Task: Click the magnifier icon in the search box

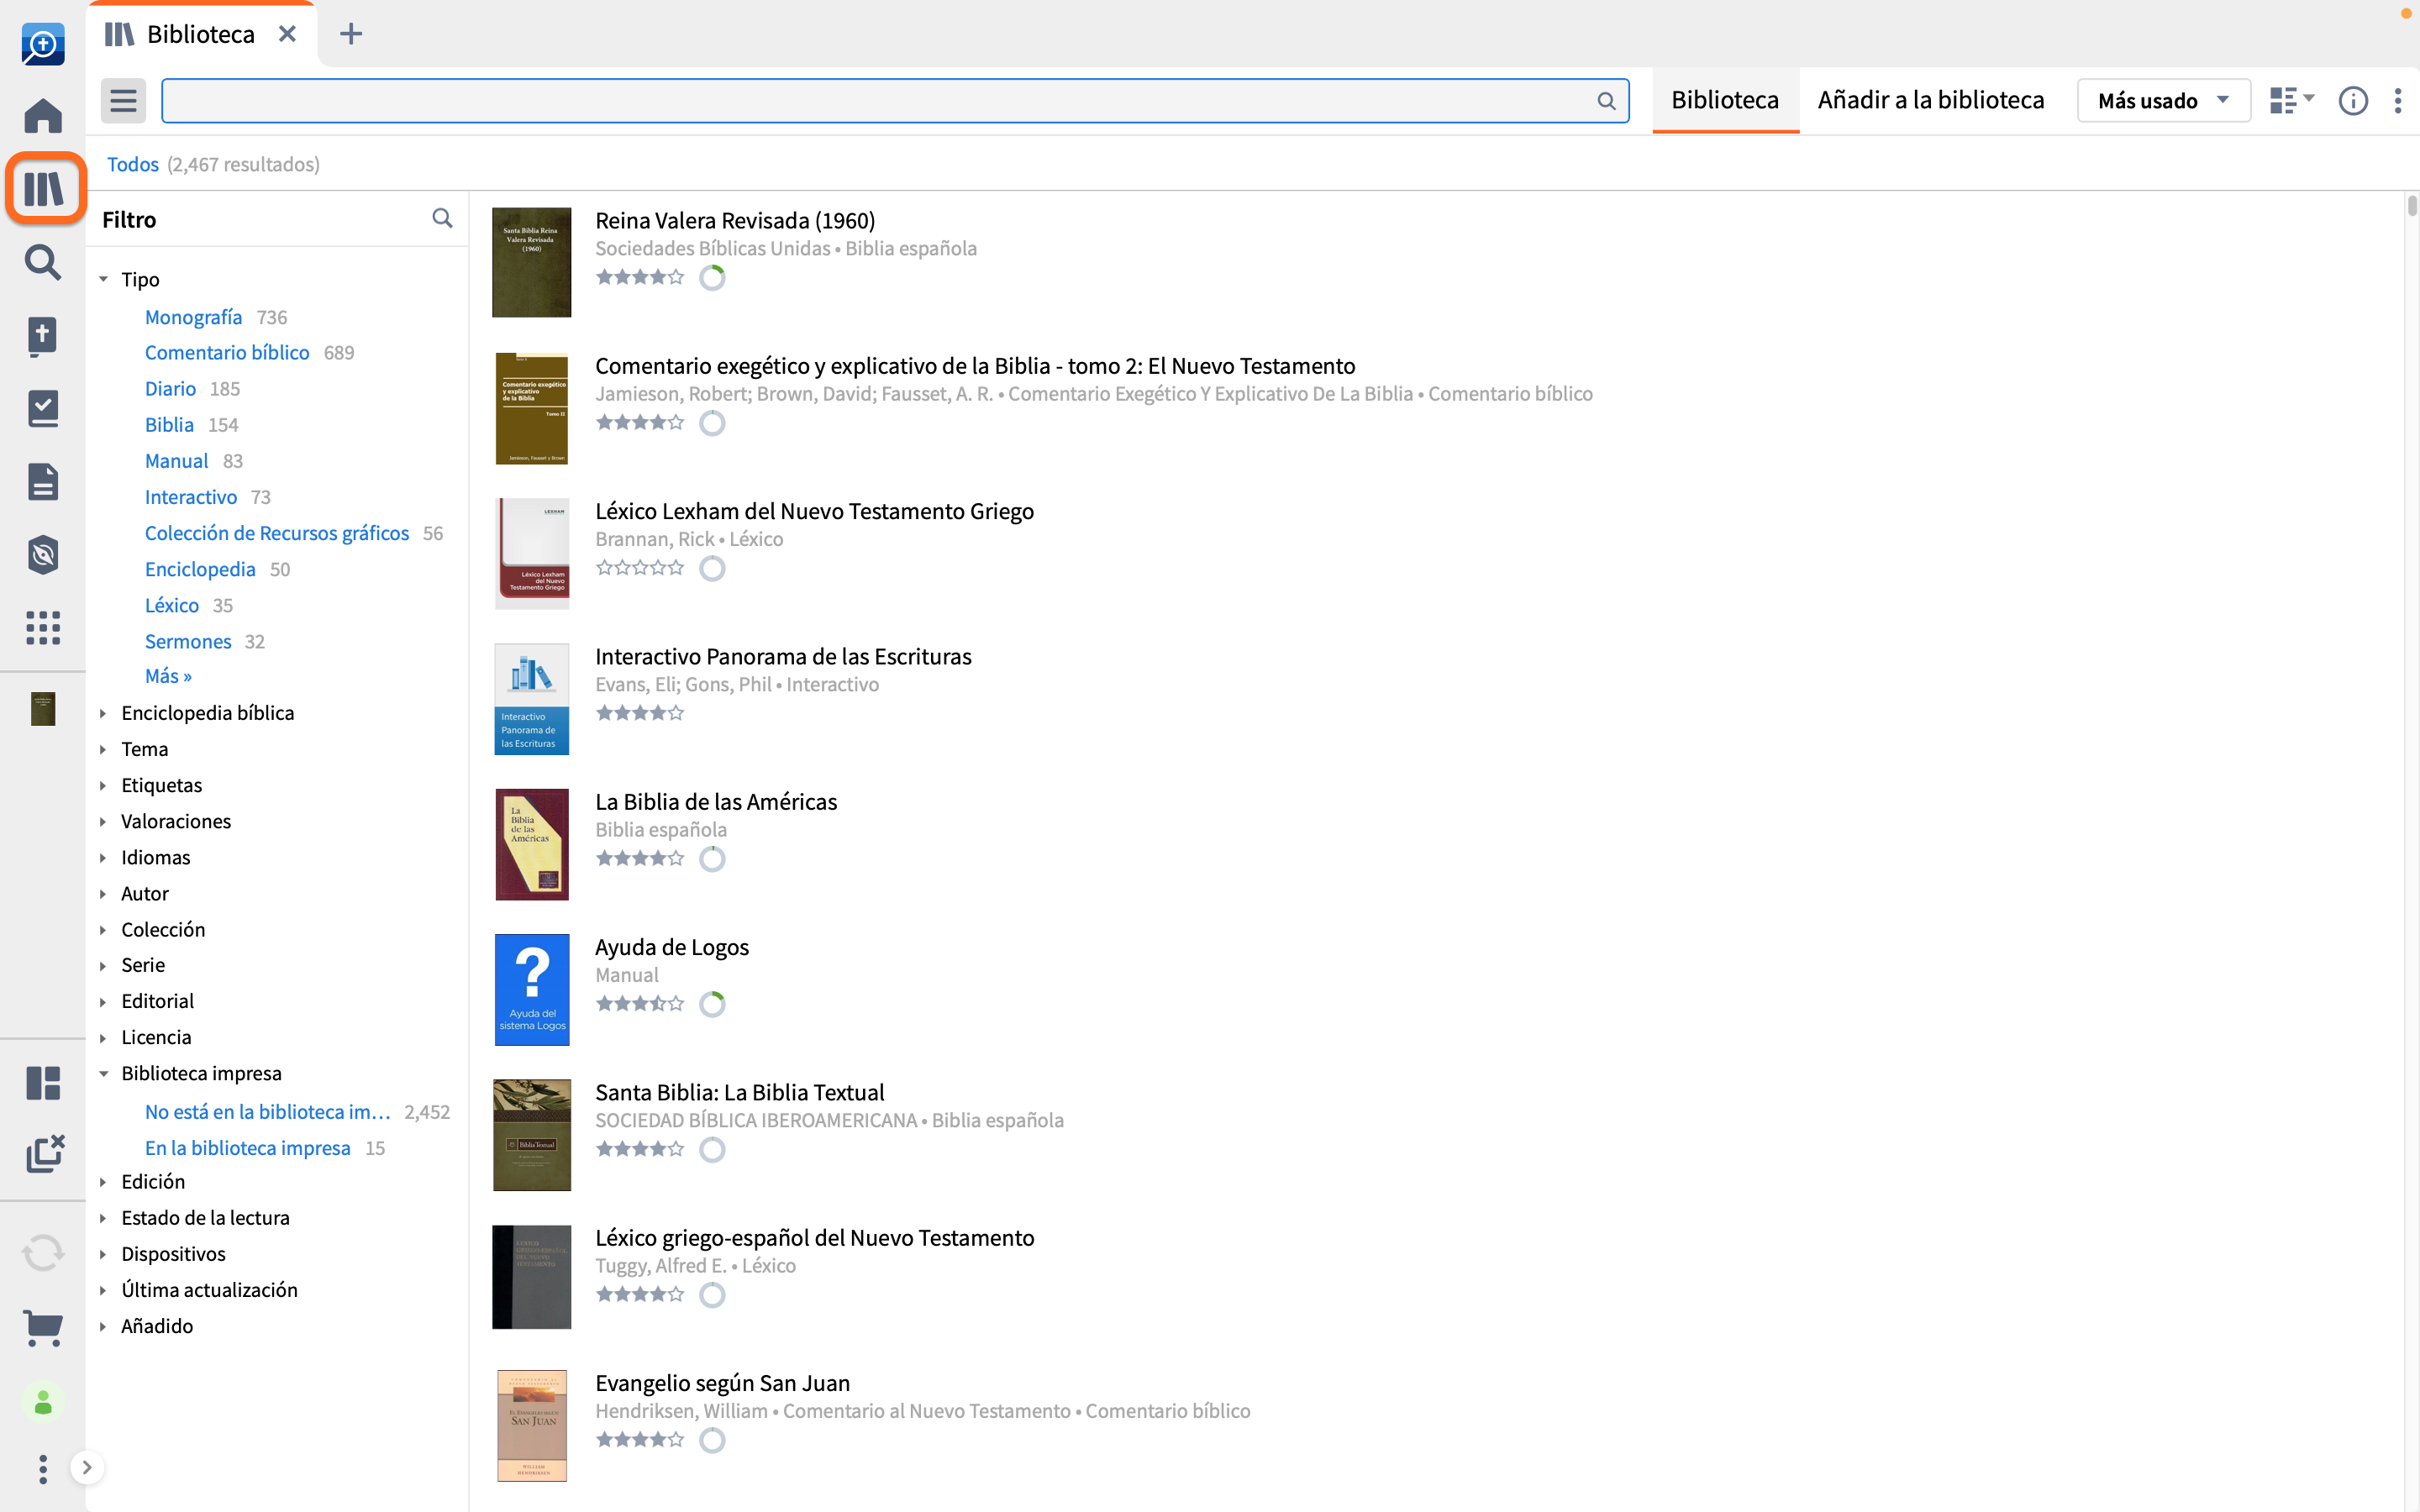Action: [x=1606, y=101]
